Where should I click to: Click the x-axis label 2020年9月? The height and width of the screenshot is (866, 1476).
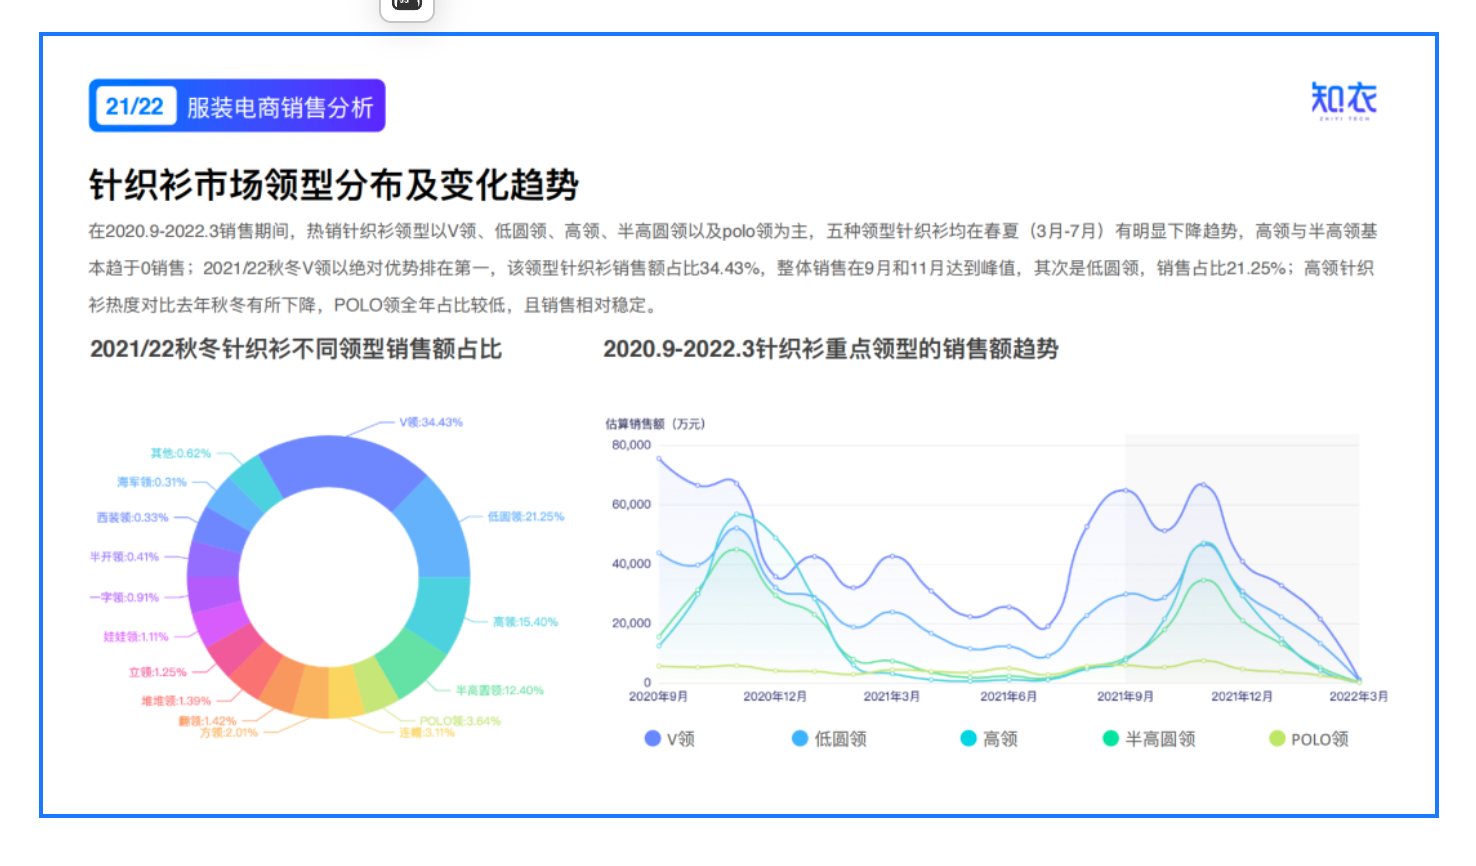658,696
